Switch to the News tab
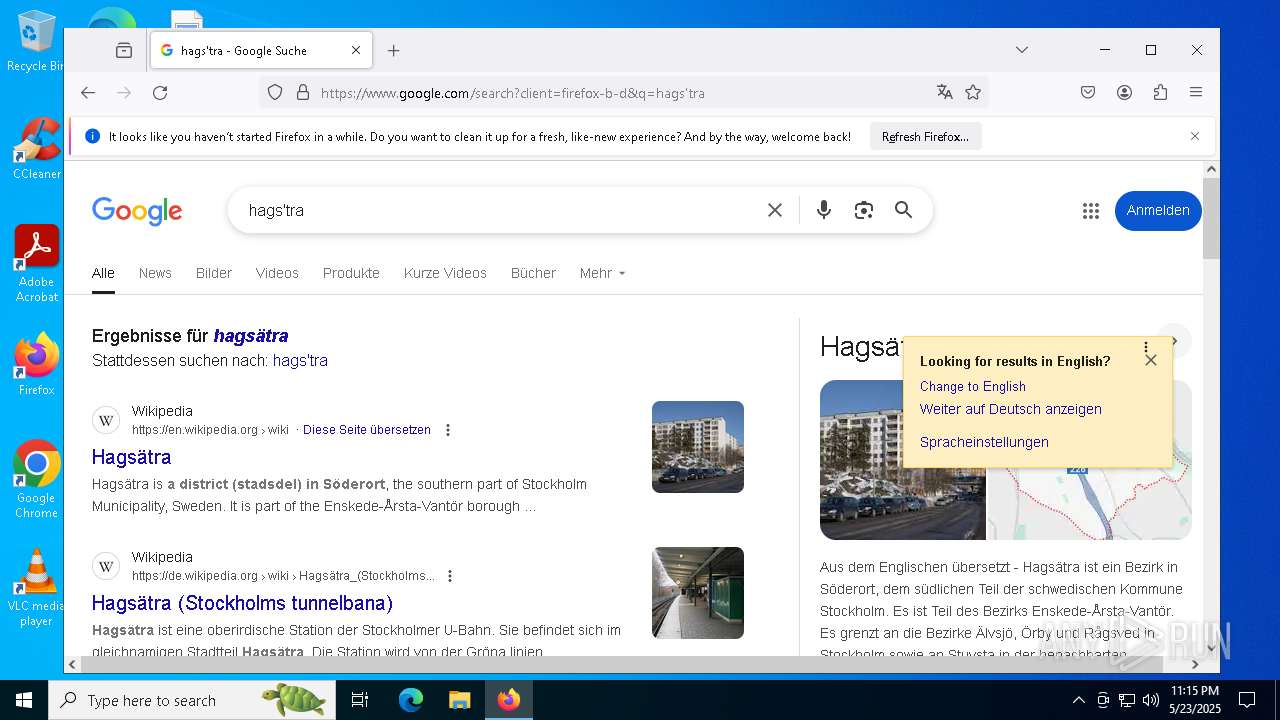The width and height of the screenshot is (1280, 720). [155, 273]
